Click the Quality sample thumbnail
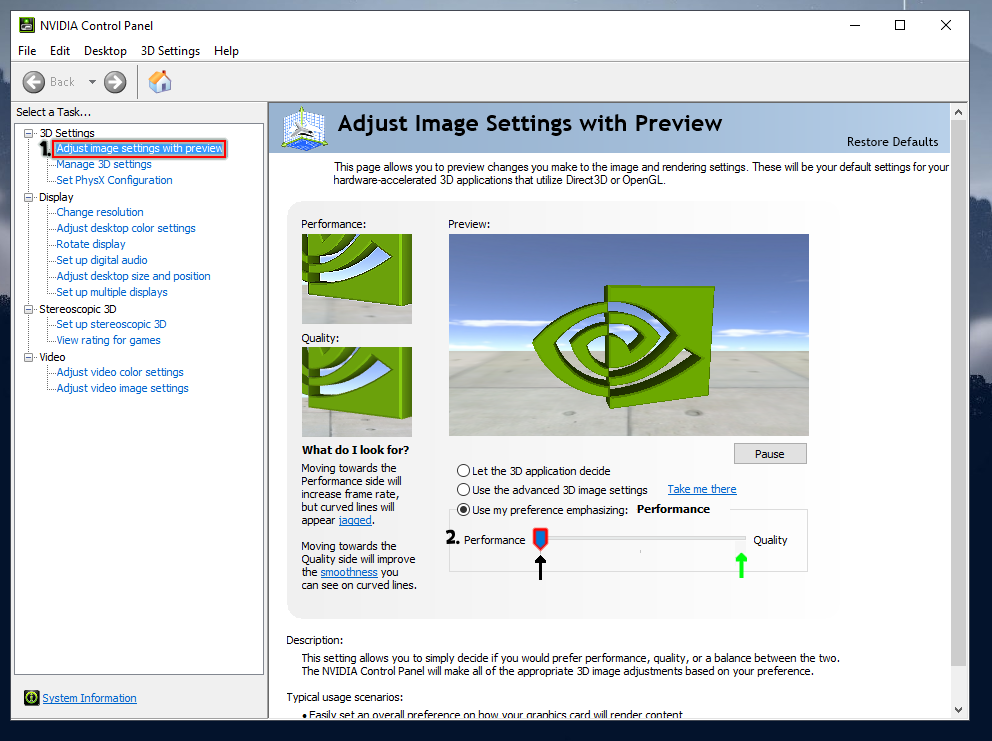The height and width of the screenshot is (741, 992). click(357, 392)
